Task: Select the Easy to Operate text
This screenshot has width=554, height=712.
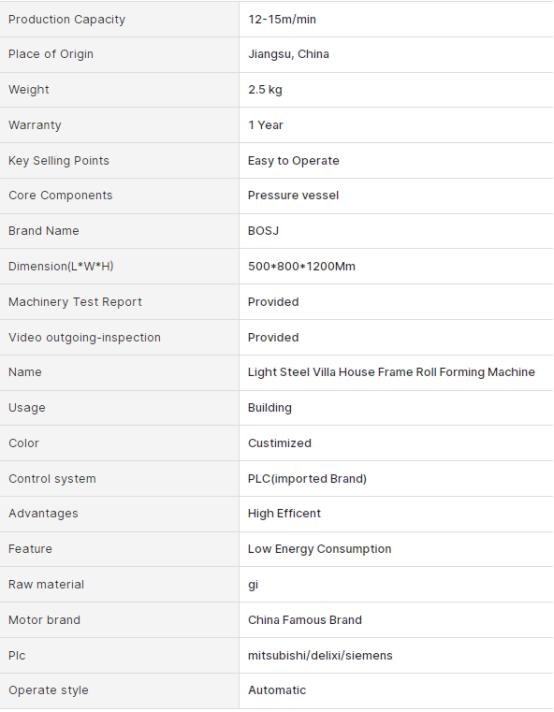Action: 293,161
